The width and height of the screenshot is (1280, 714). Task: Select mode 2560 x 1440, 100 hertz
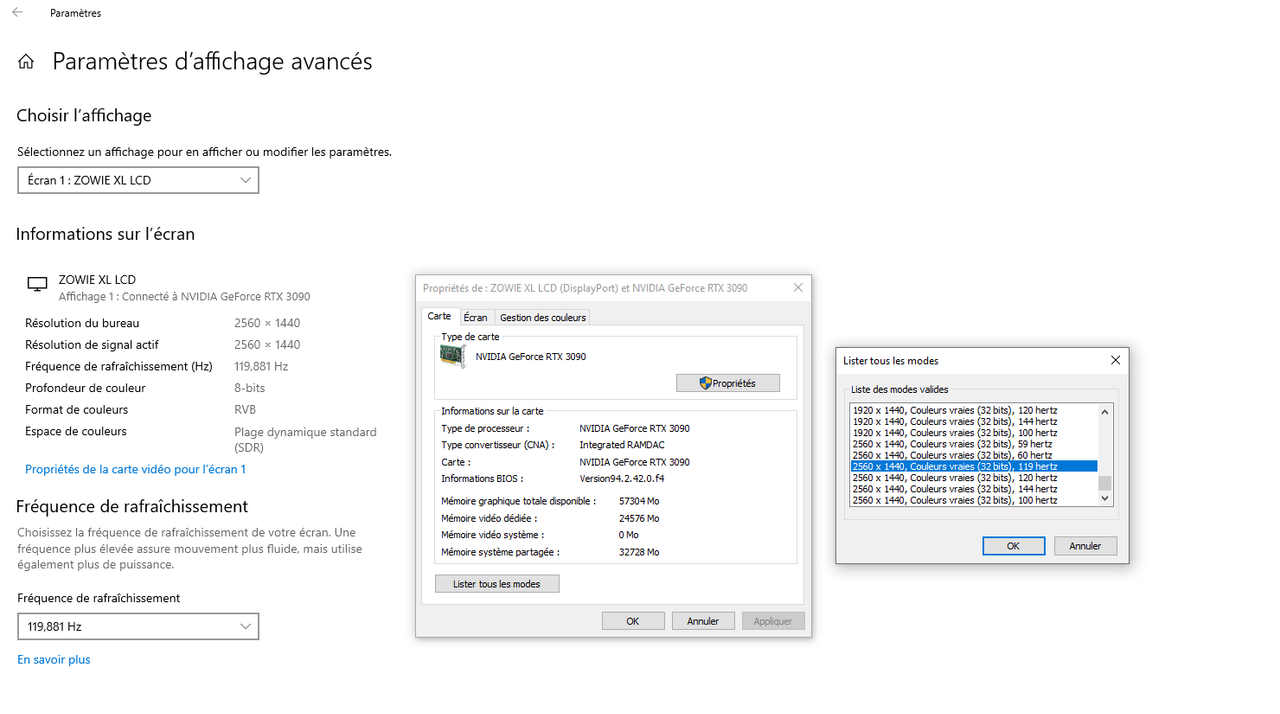pos(974,500)
